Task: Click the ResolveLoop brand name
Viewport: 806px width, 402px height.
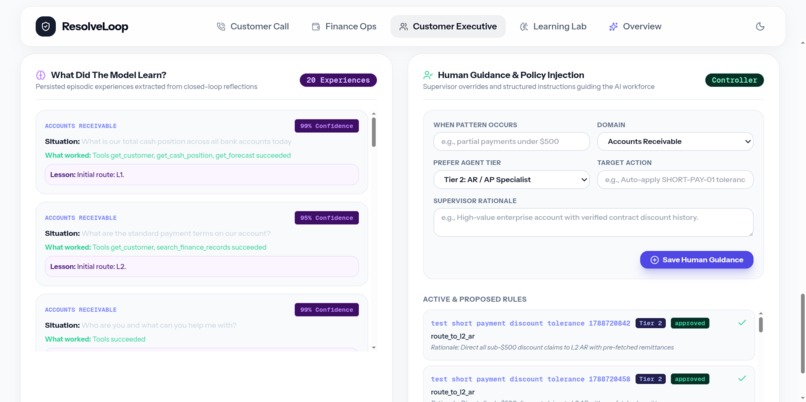Action: 95,27
